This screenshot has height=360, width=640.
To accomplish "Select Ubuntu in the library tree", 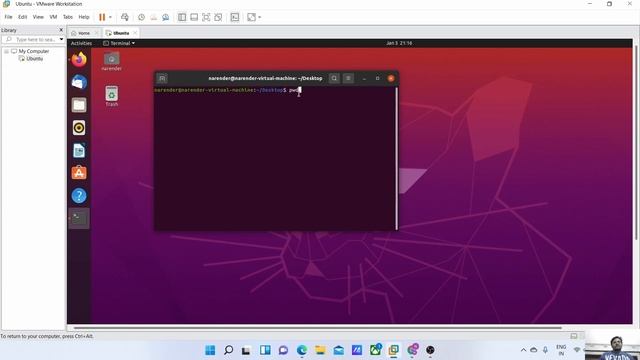I will 34,59.
